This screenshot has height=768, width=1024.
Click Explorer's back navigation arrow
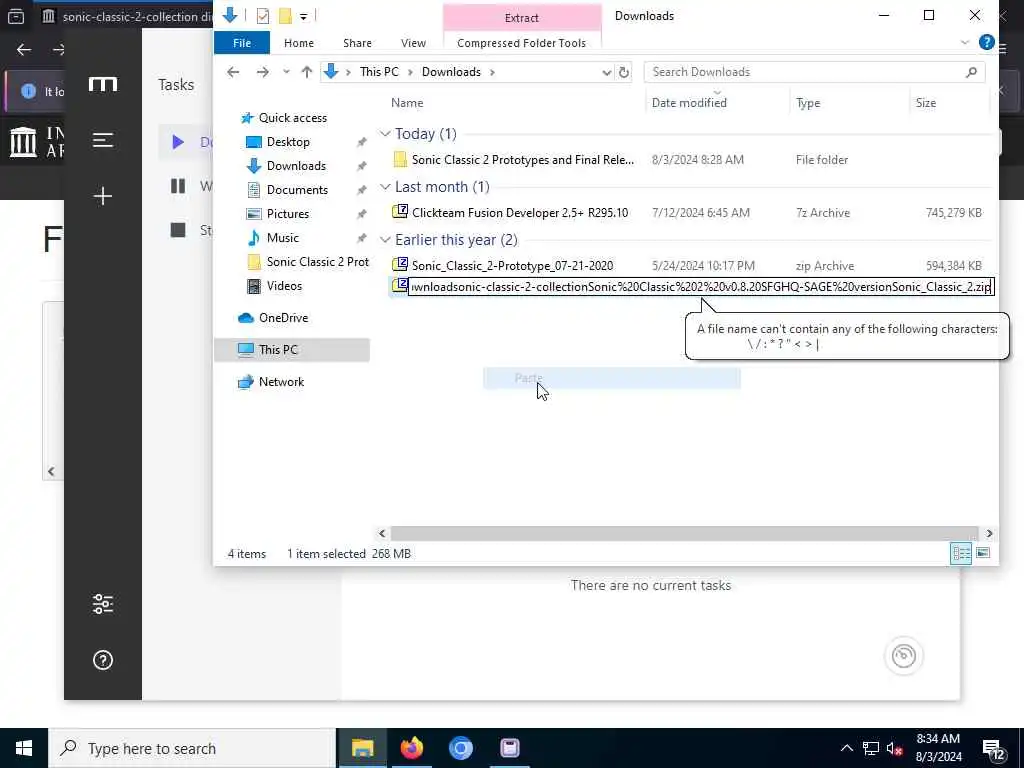(x=233, y=72)
